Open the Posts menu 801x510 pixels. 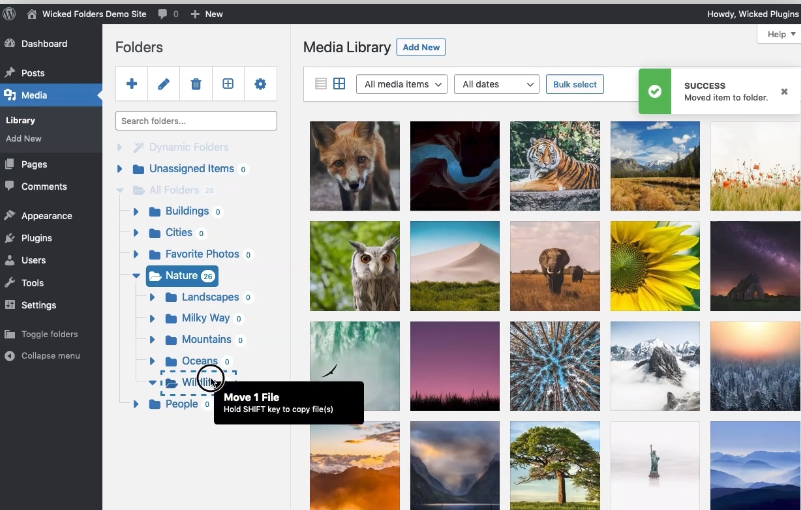[33, 73]
